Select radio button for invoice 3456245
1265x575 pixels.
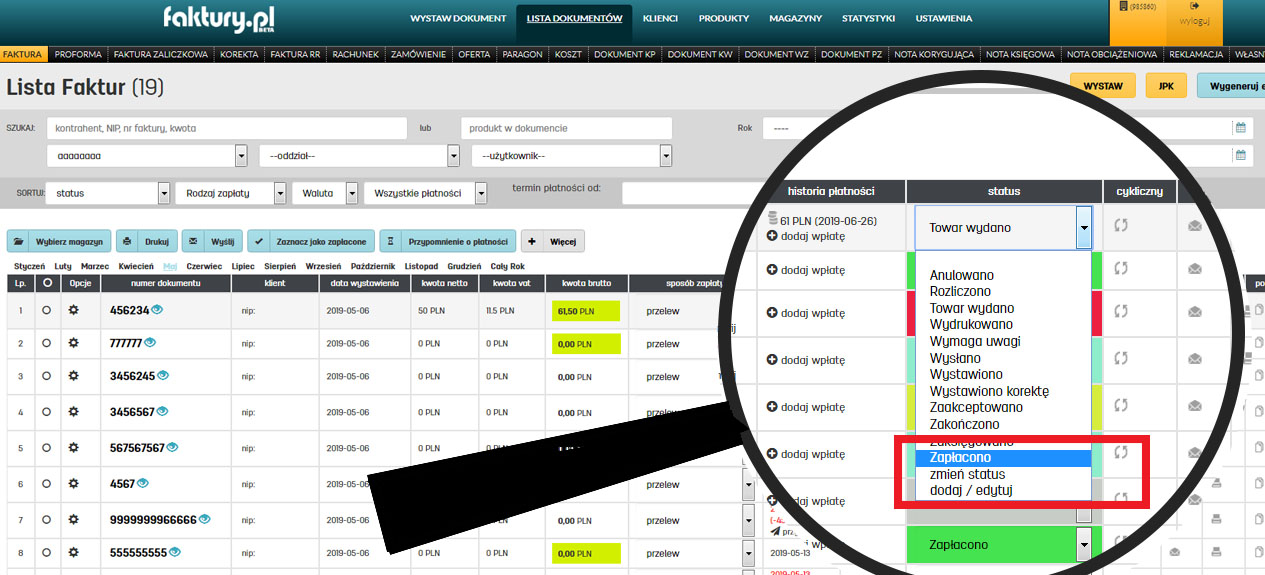click(46, 377)
